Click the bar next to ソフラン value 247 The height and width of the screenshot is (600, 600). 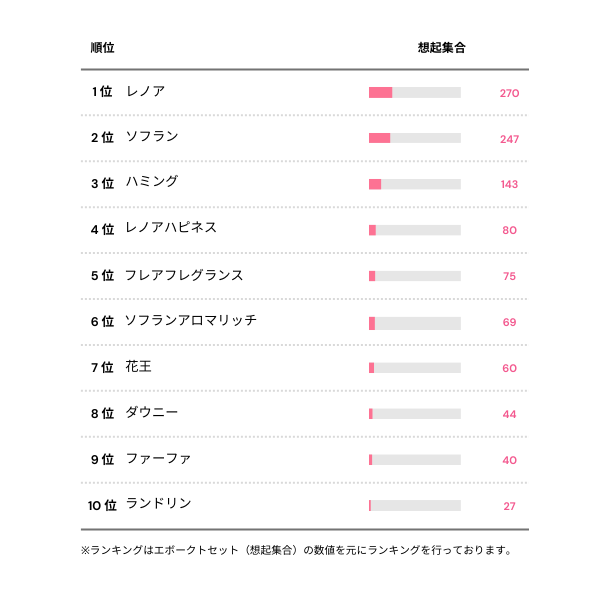[380, 138]
